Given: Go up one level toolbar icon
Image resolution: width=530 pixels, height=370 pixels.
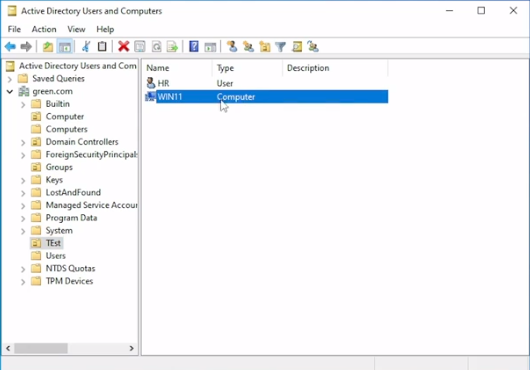Looking at the screenshot, I should [x=48, y=46].
